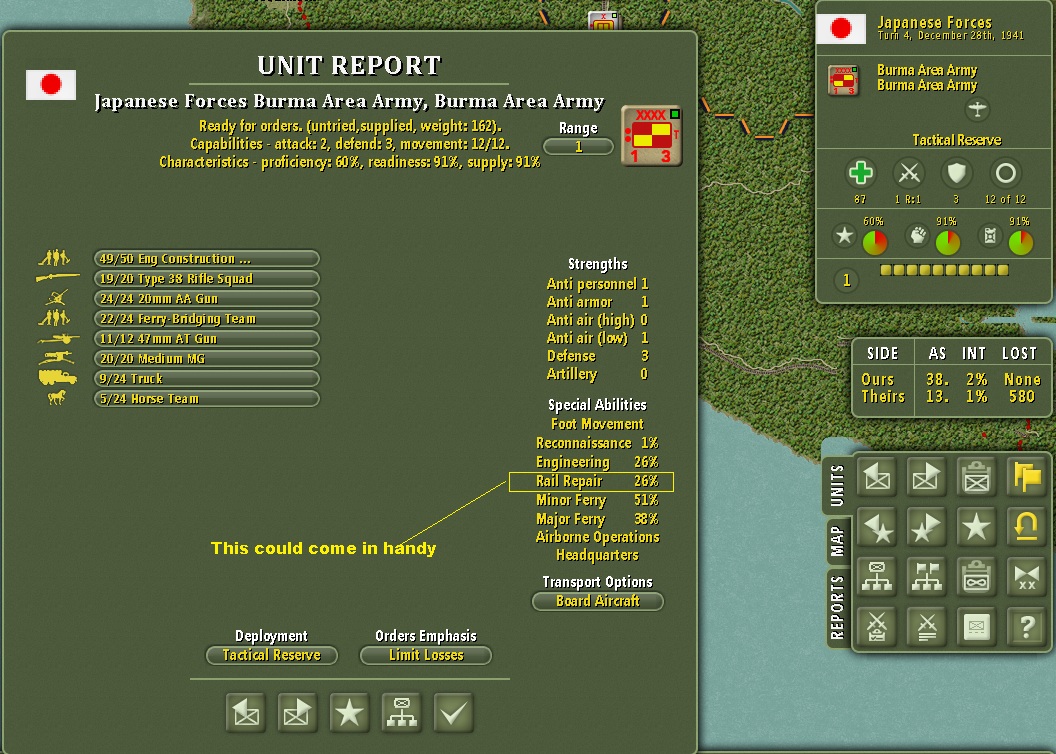Open formation star icon in Unit Report footer
Image resolution: width=1056 pixels, height=754 pixels.
(x=350, y=712)
